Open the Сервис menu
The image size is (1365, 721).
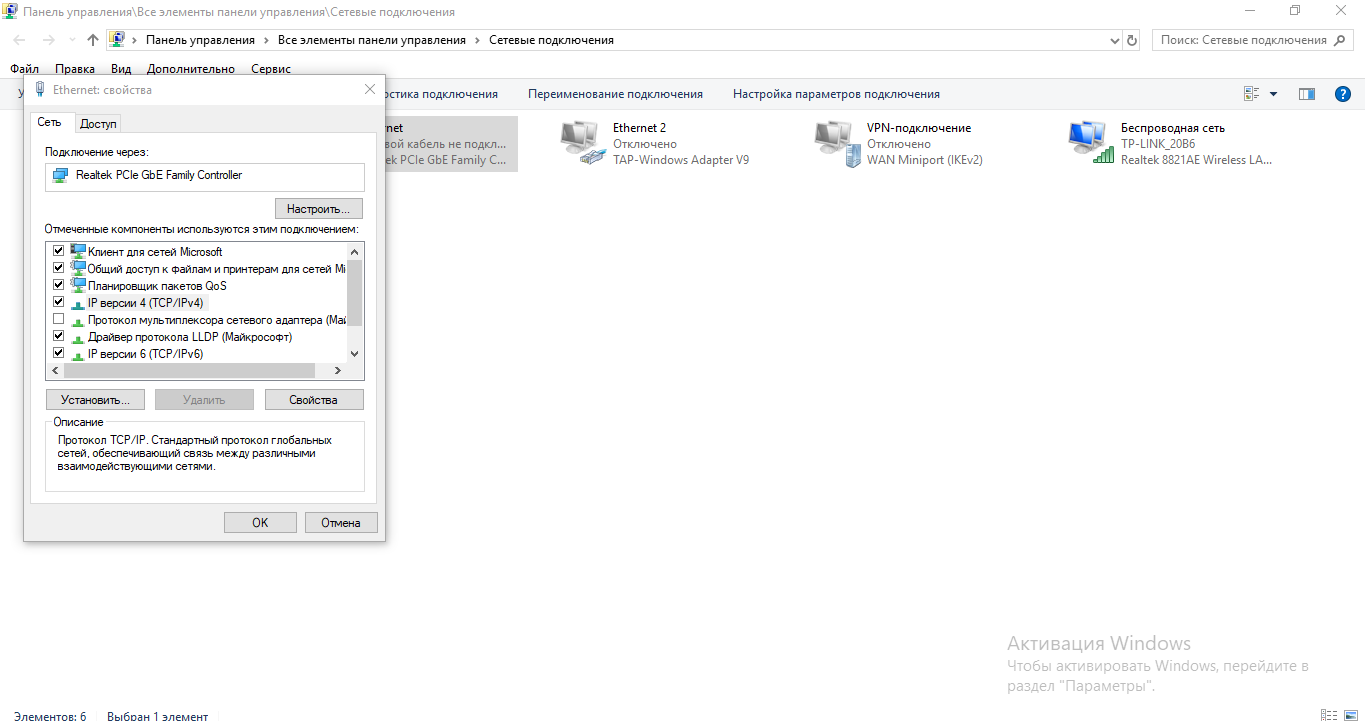271,69
